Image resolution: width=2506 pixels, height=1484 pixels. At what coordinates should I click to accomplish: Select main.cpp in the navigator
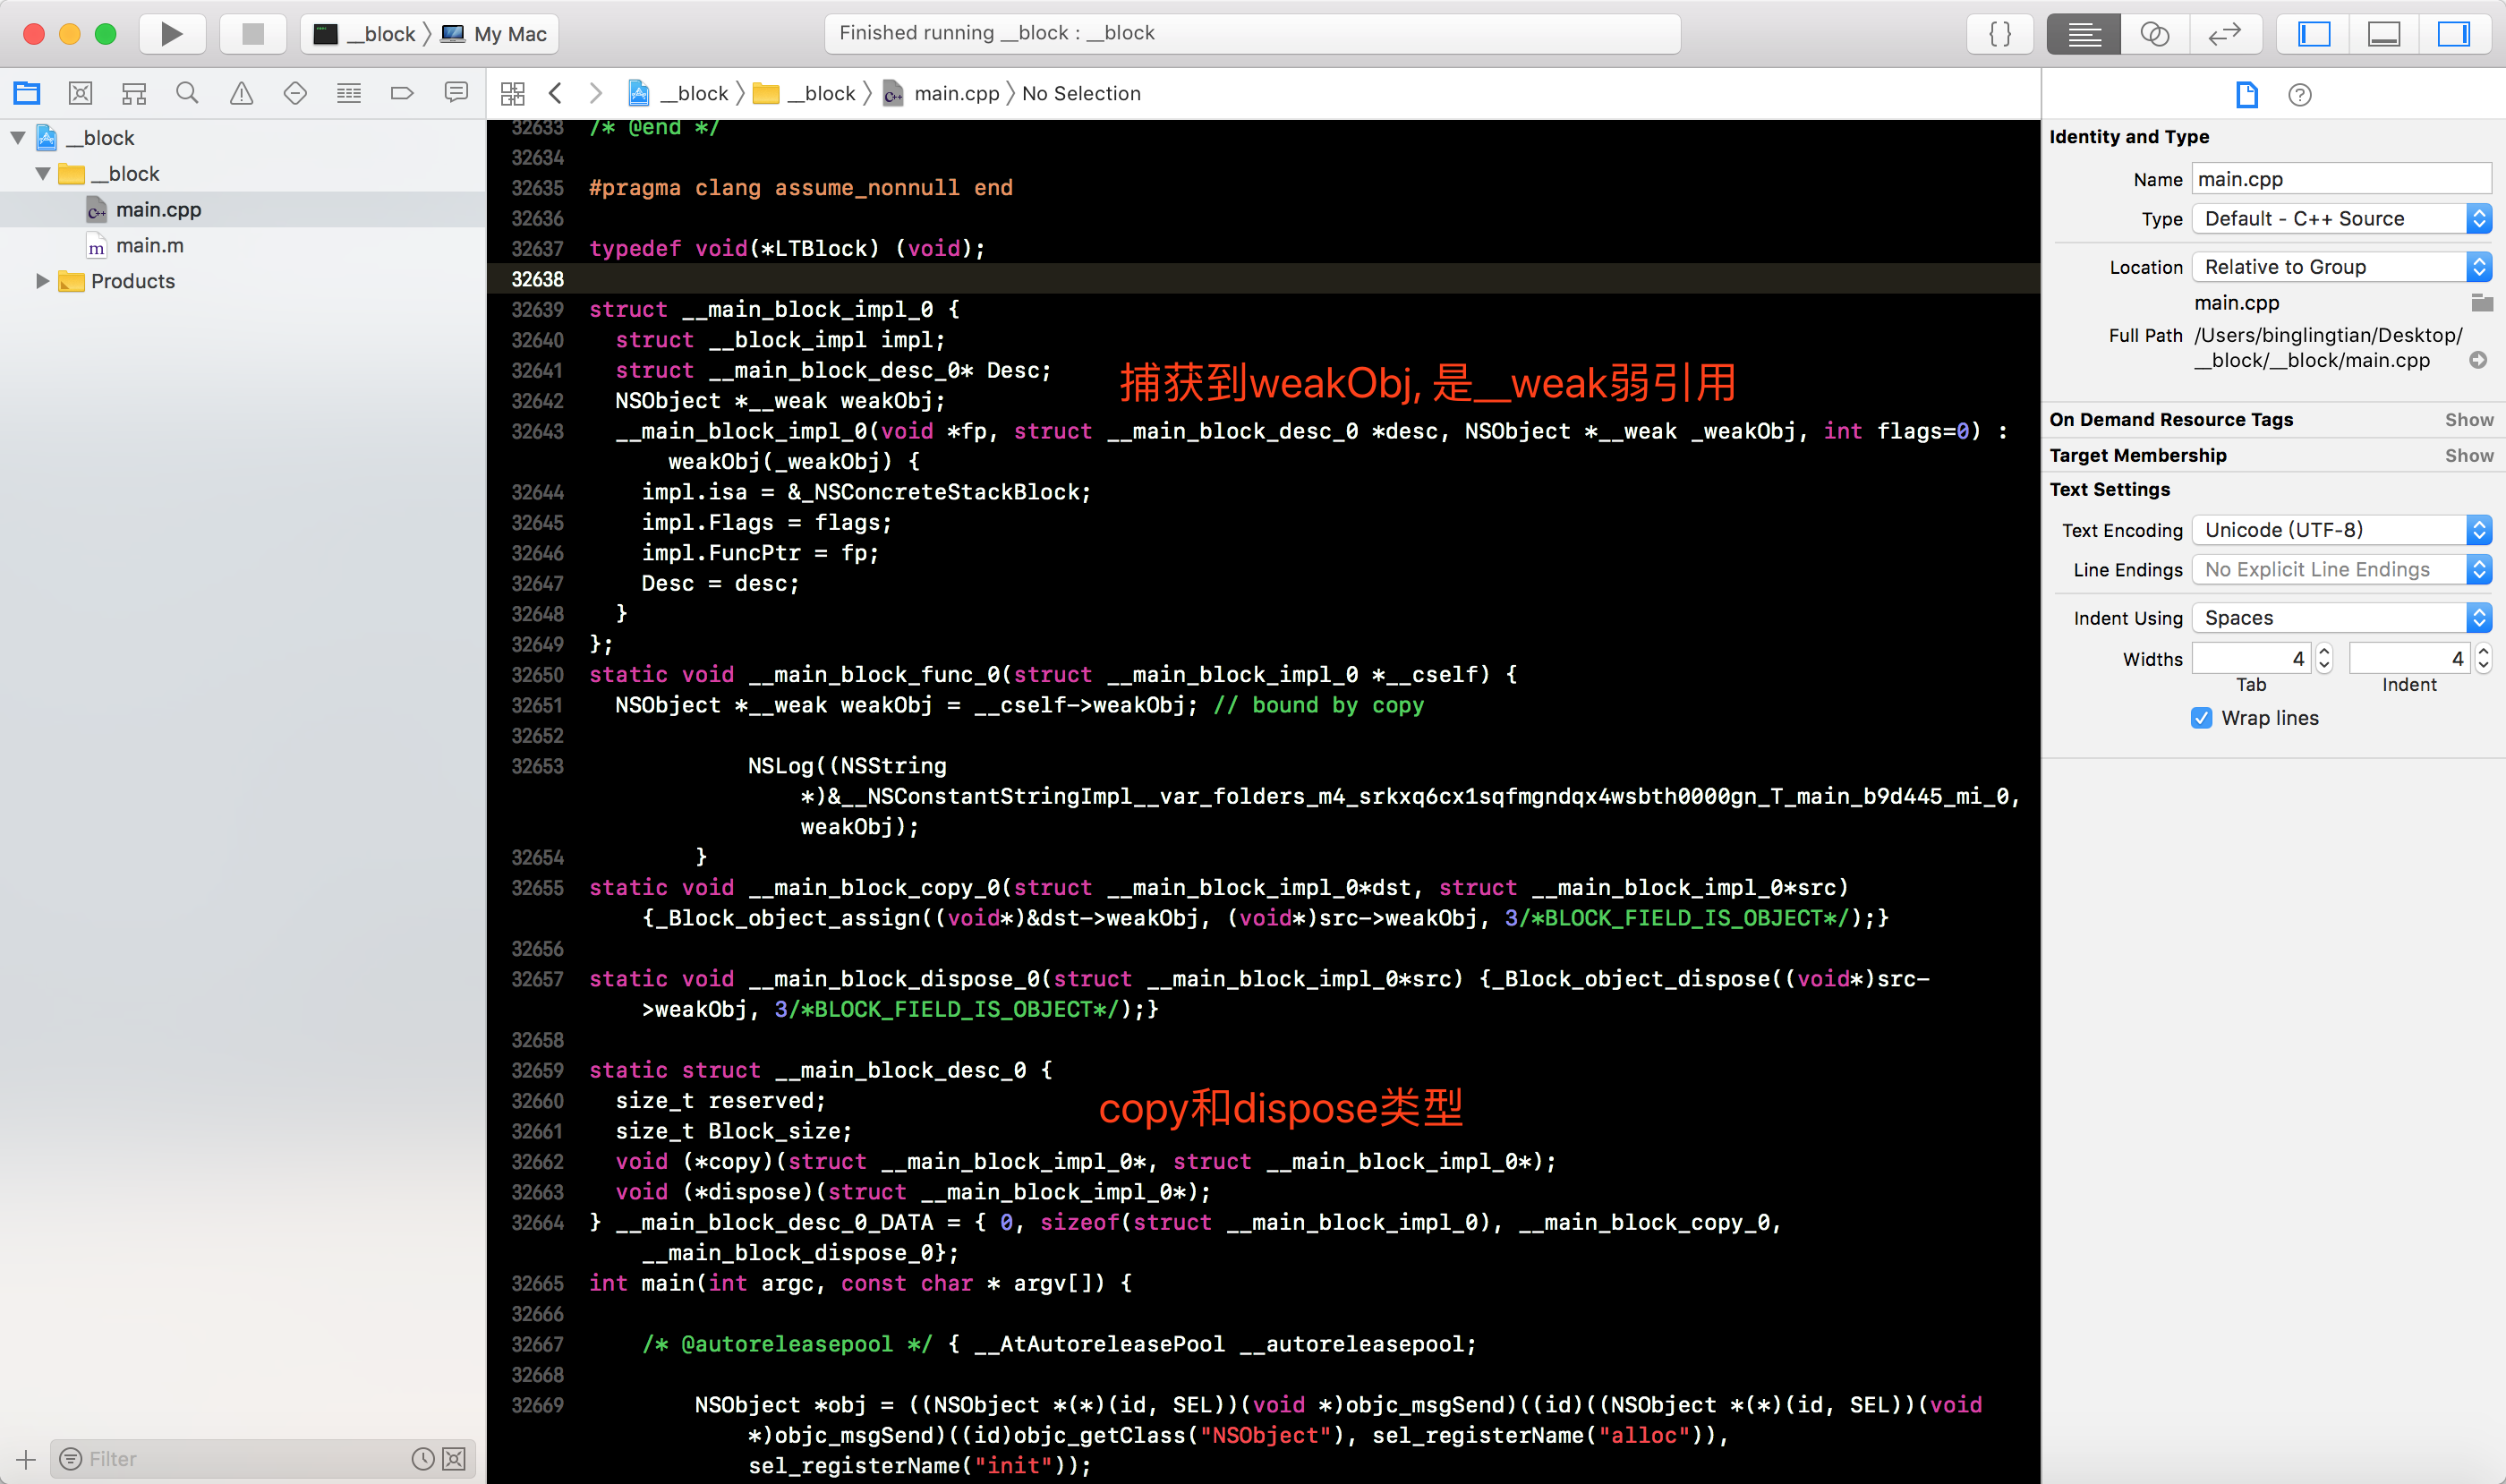click(x=158, y=209)
